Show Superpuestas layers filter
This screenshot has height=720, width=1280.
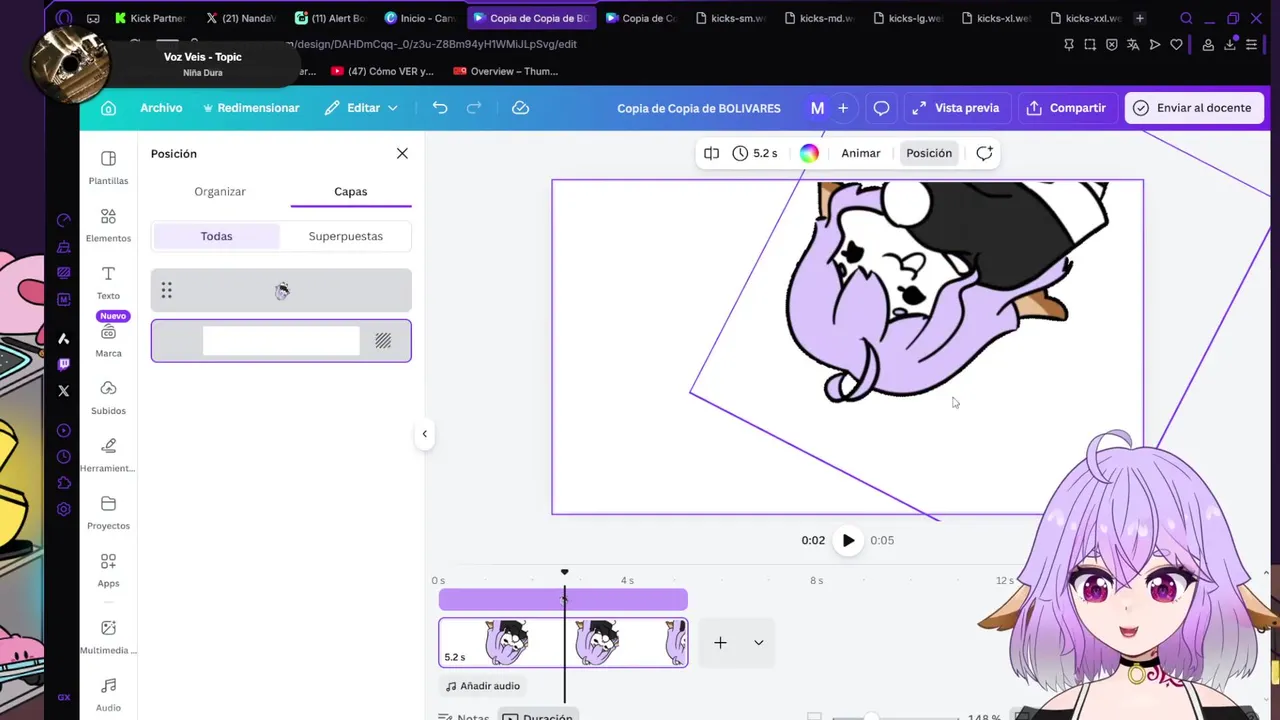[x=345, y=236]
